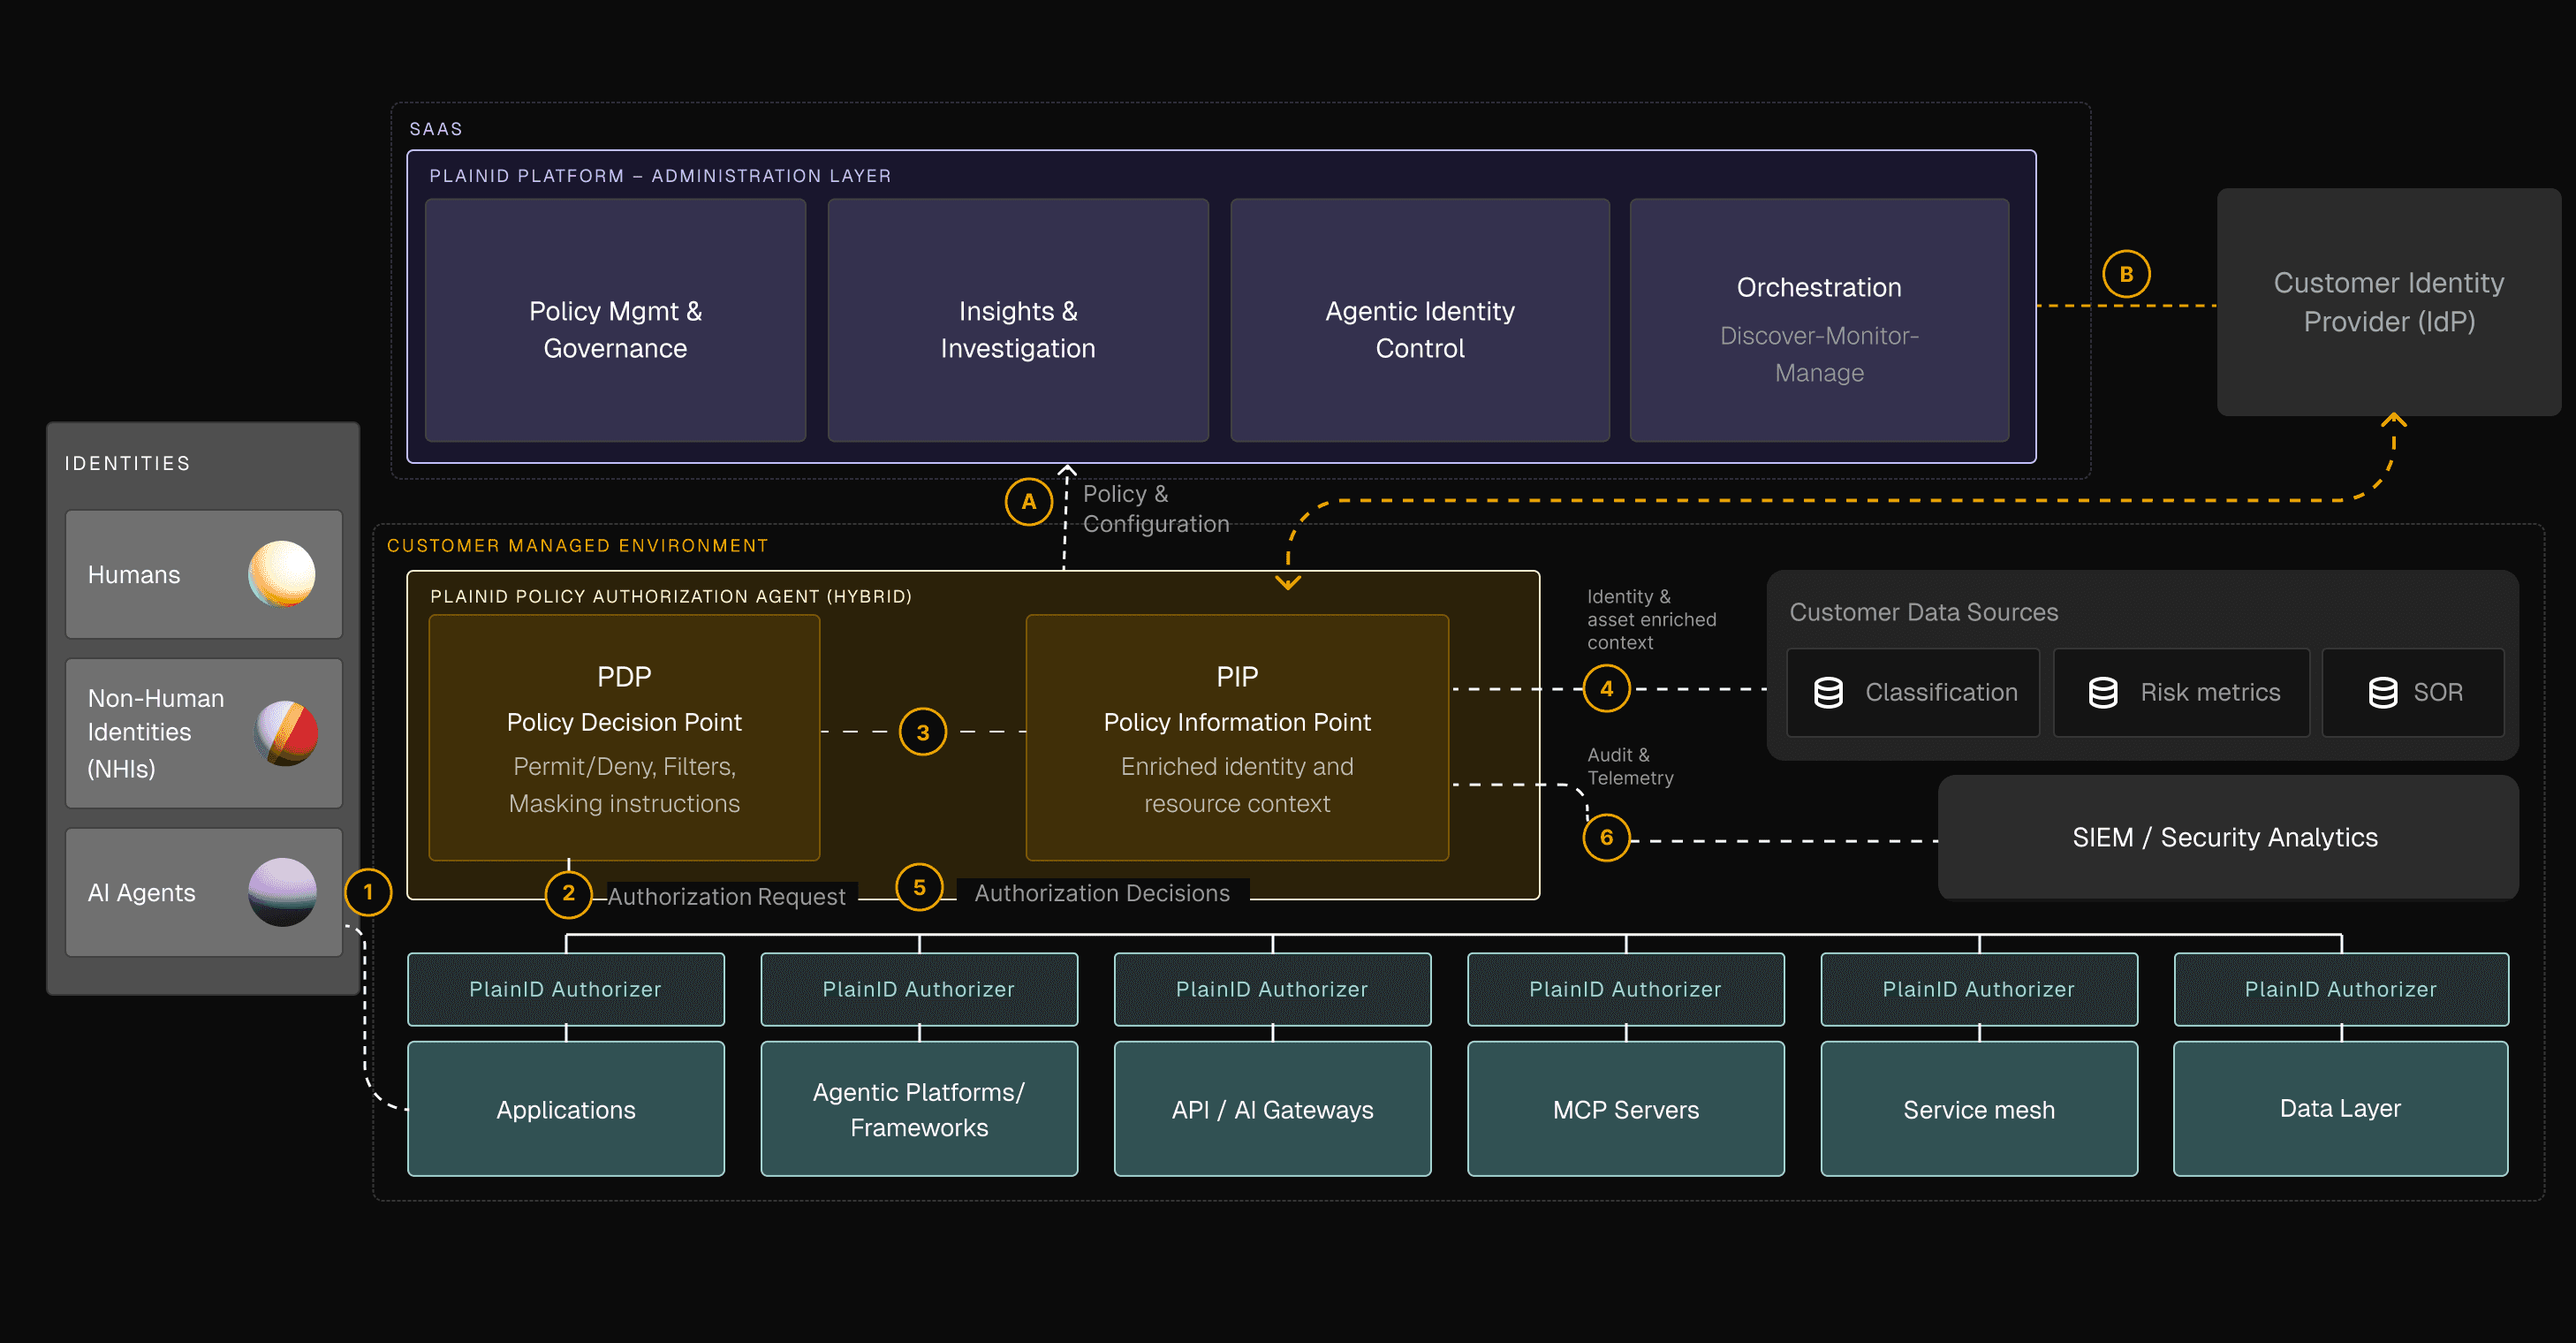The width and height of the screenshot is (2576, 1343).
Task: Click the Non-Human Identities (NHIs) card
Action: click(204, 733)
